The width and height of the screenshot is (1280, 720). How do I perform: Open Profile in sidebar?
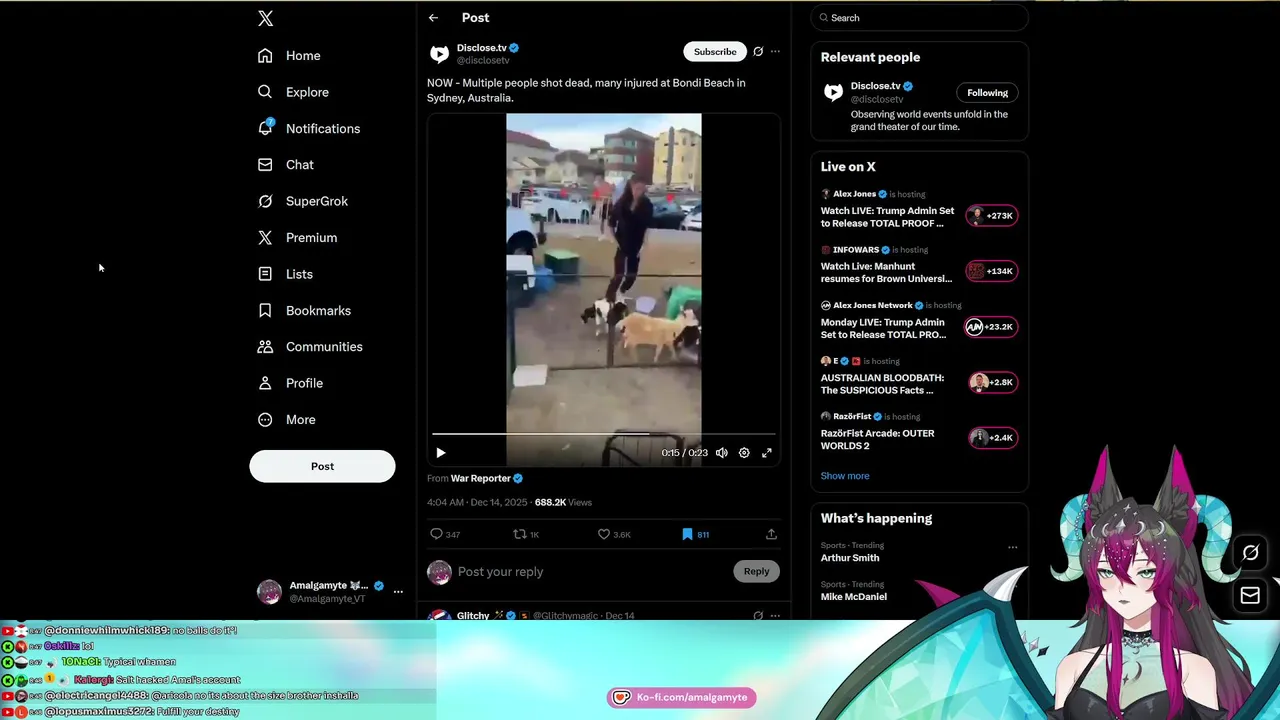[x=290, y=383]
